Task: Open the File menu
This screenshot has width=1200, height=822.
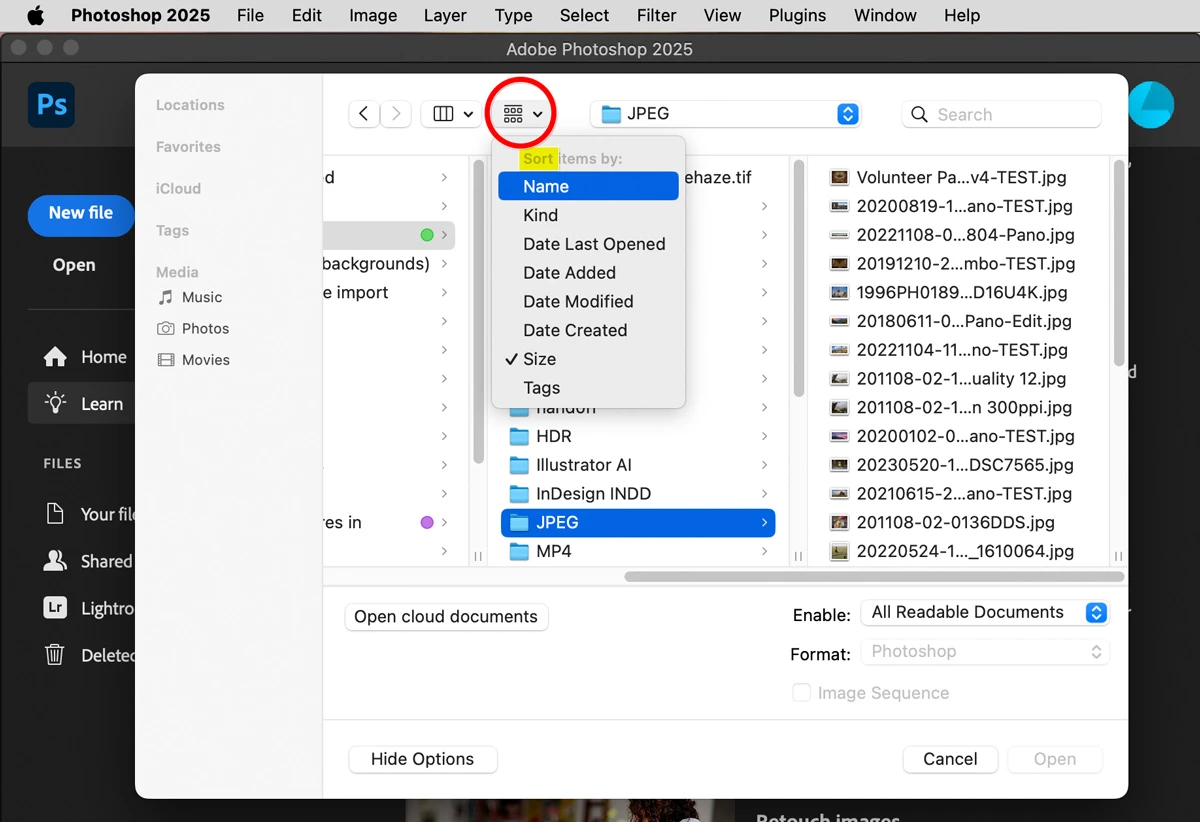Action: pos(251,15)
